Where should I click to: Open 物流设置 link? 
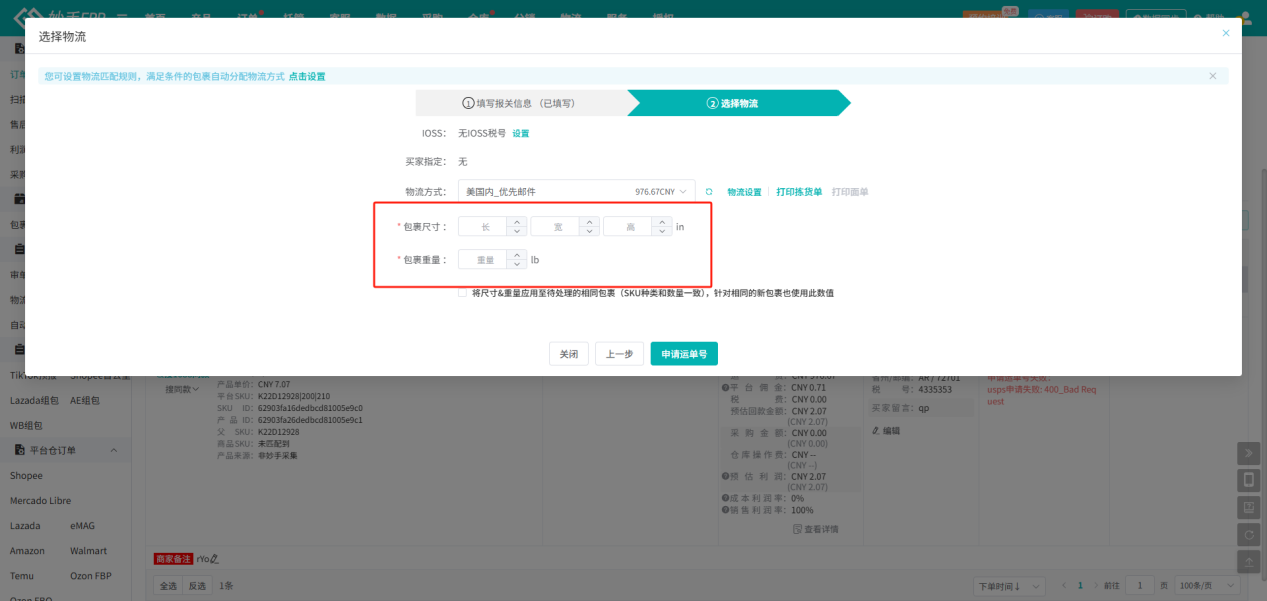(x=744, y=192)
